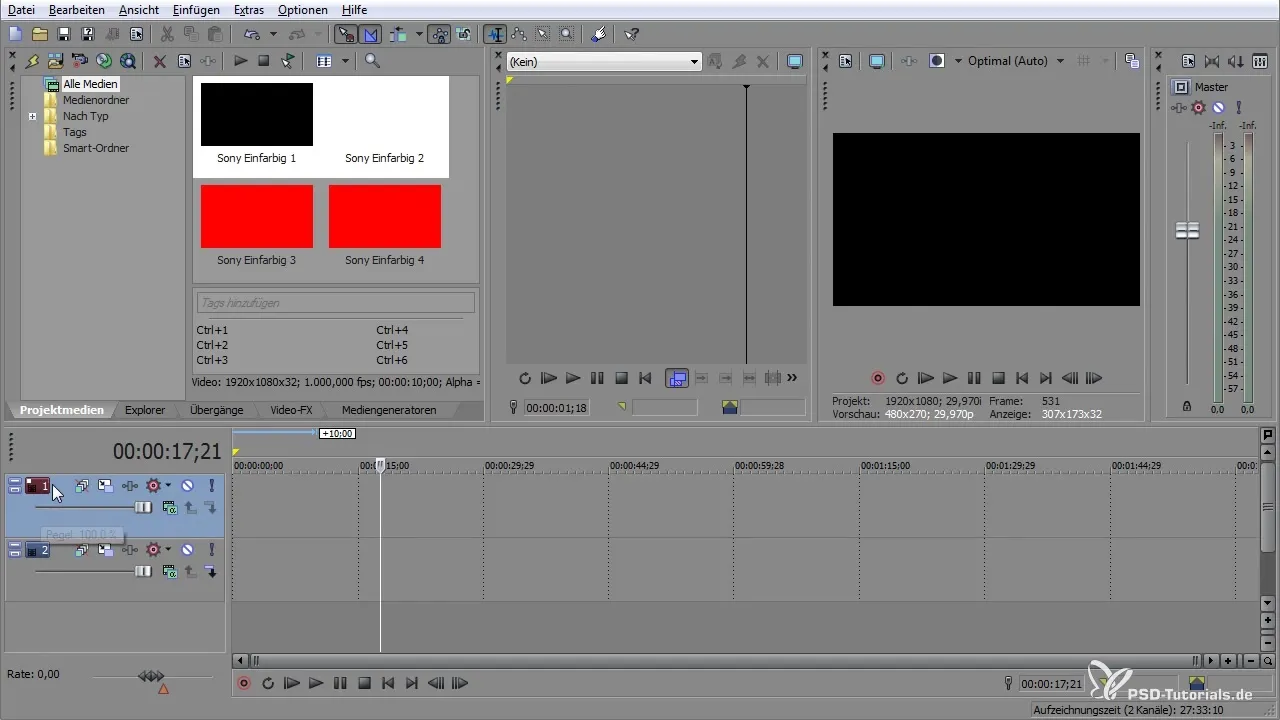Screen dimensions: 1280x720
Task: Click the What's This help icon
Action: point(631,34)
